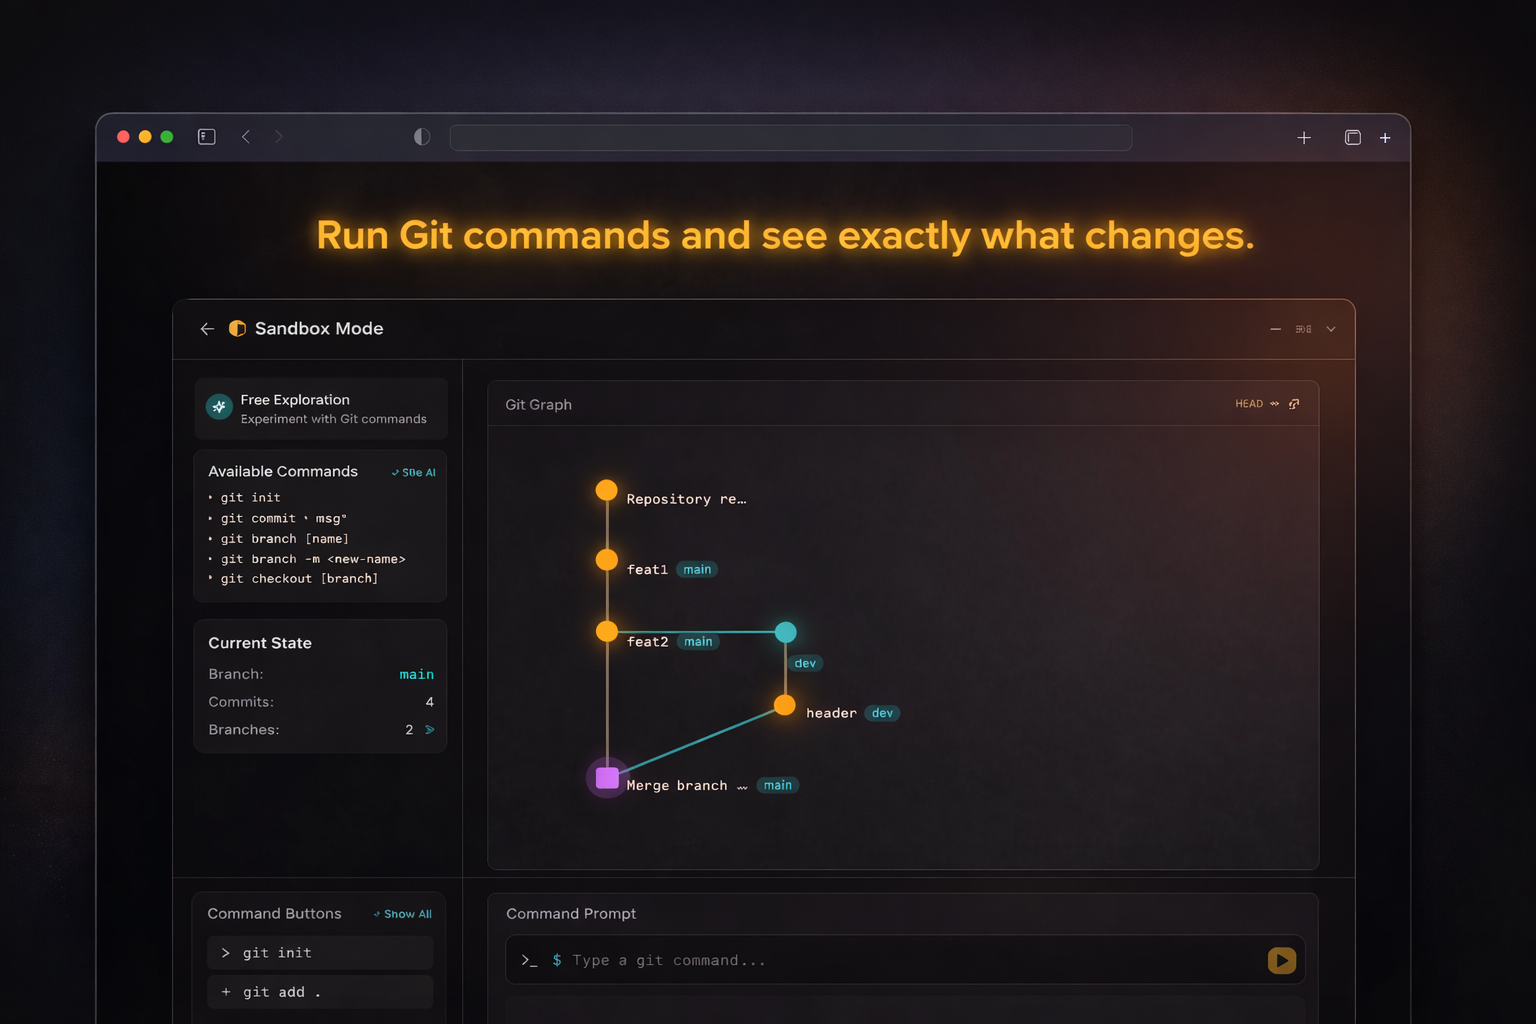
Task: Click the browser sidebar toggle icon
Action: point(207,137)
